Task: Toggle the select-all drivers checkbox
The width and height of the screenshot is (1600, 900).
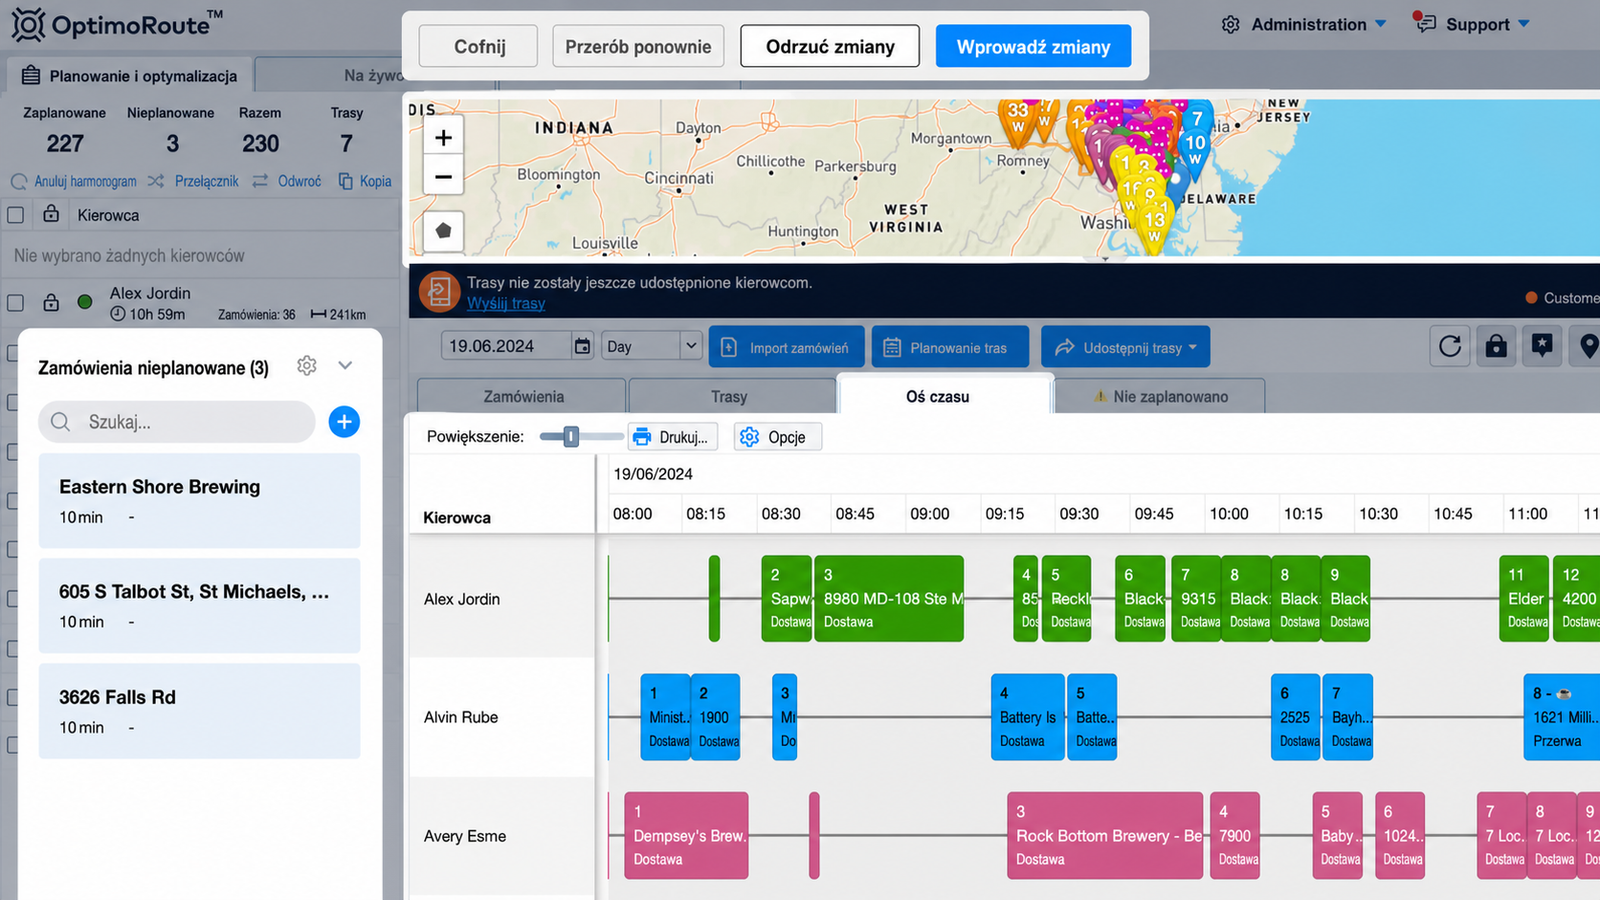Action: pyautogui.click(x=15, y=214)
